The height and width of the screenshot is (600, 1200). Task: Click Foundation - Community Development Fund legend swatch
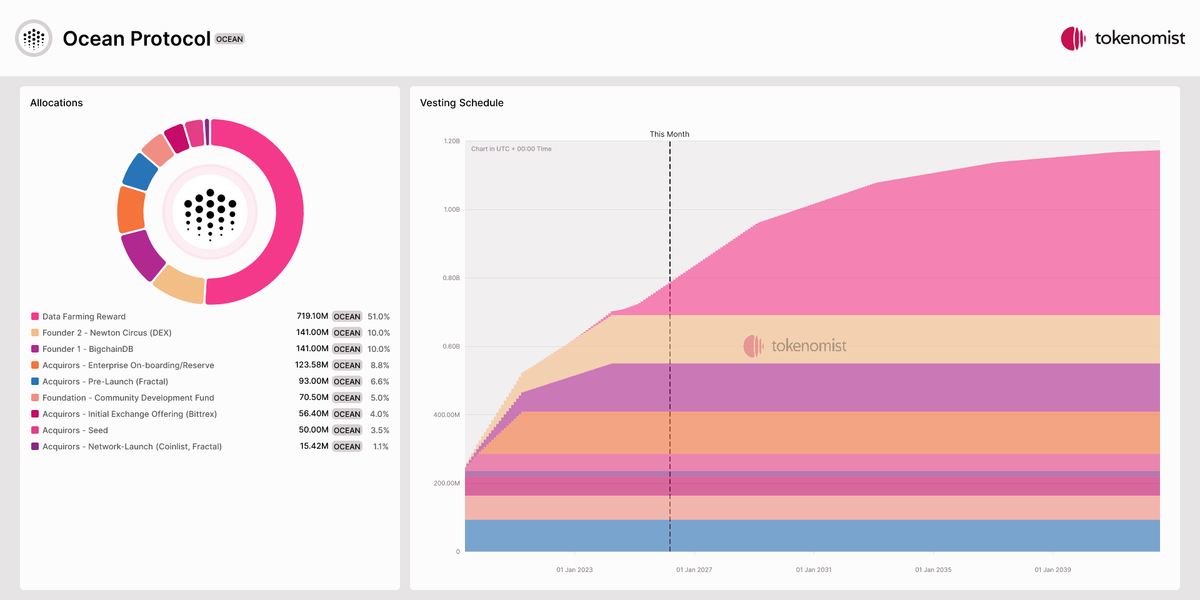(35, 398)
